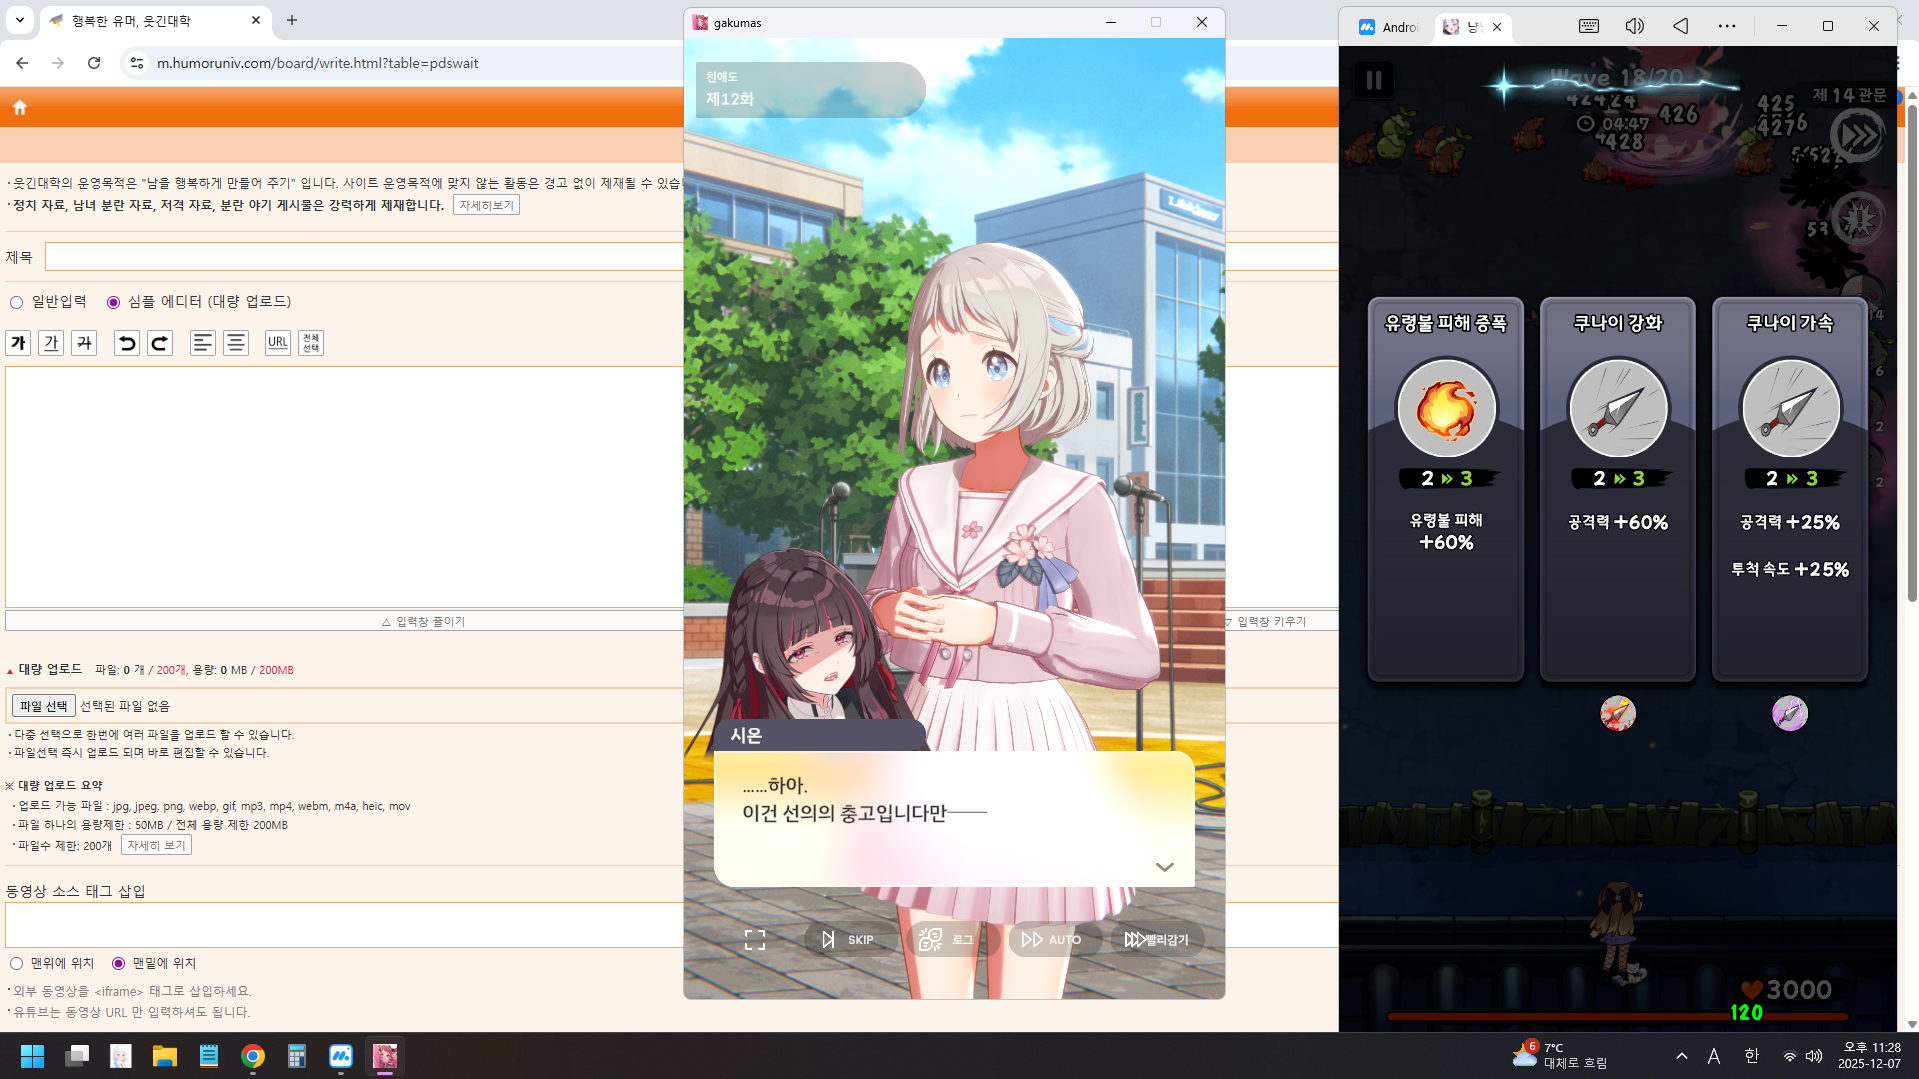Open Task View on the taskbar

[x=77, y=1056]
